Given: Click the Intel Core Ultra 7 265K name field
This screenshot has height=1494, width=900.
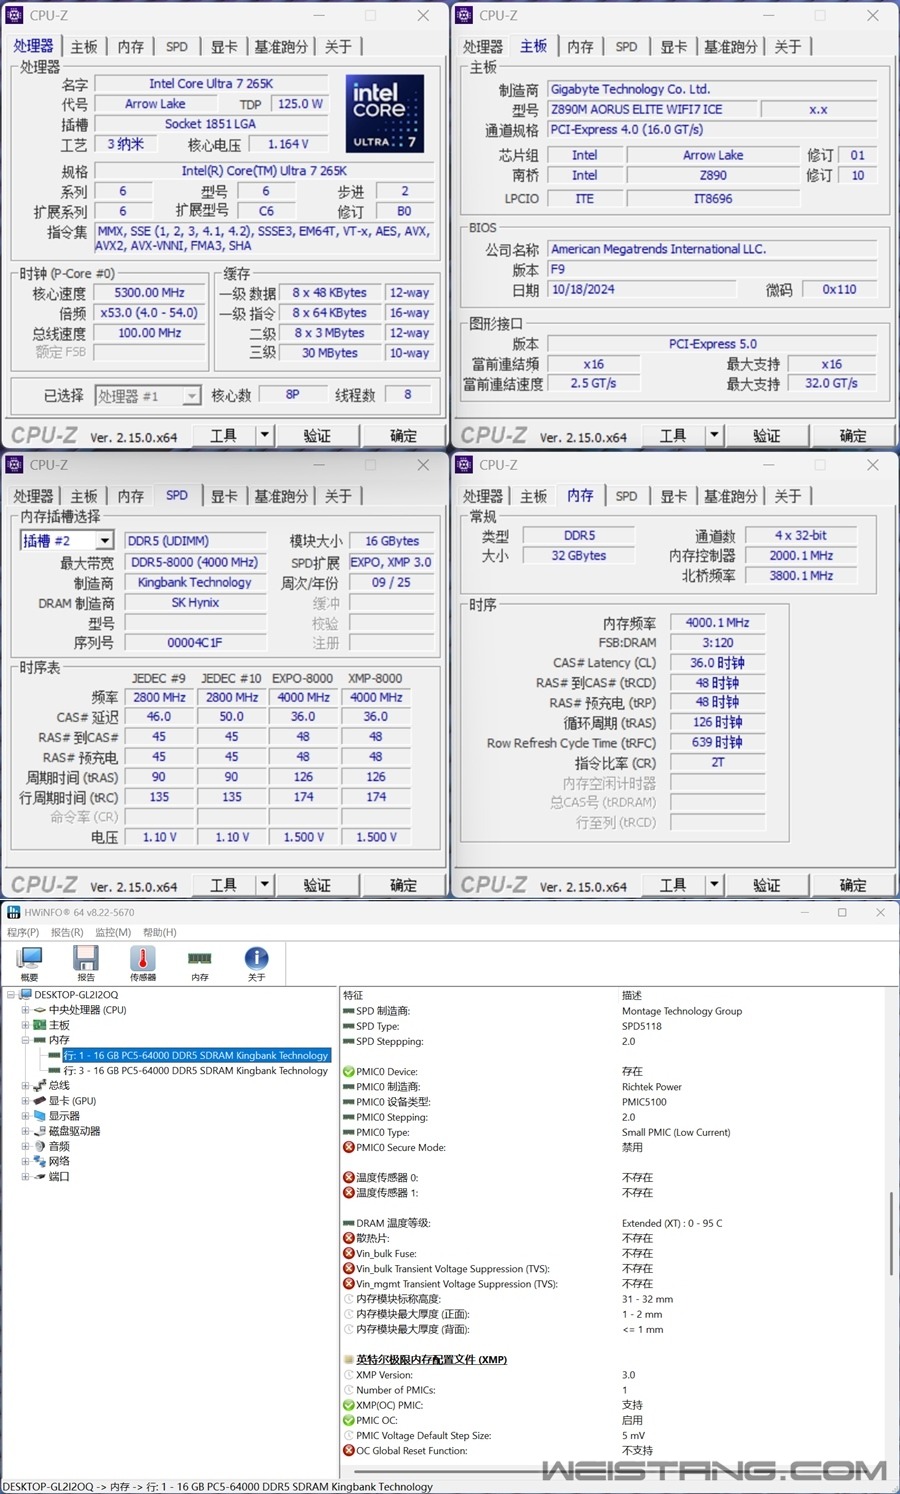Looking at the screenshot, I should [x=211, y=84].
